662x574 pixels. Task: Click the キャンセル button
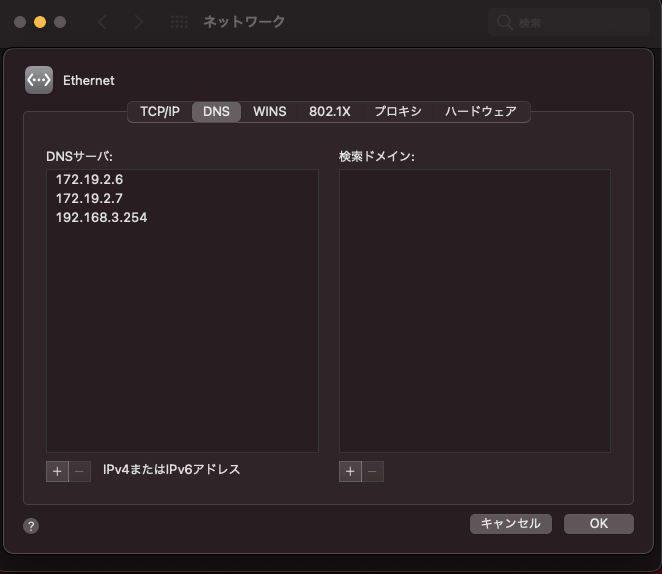pos(510,524)
